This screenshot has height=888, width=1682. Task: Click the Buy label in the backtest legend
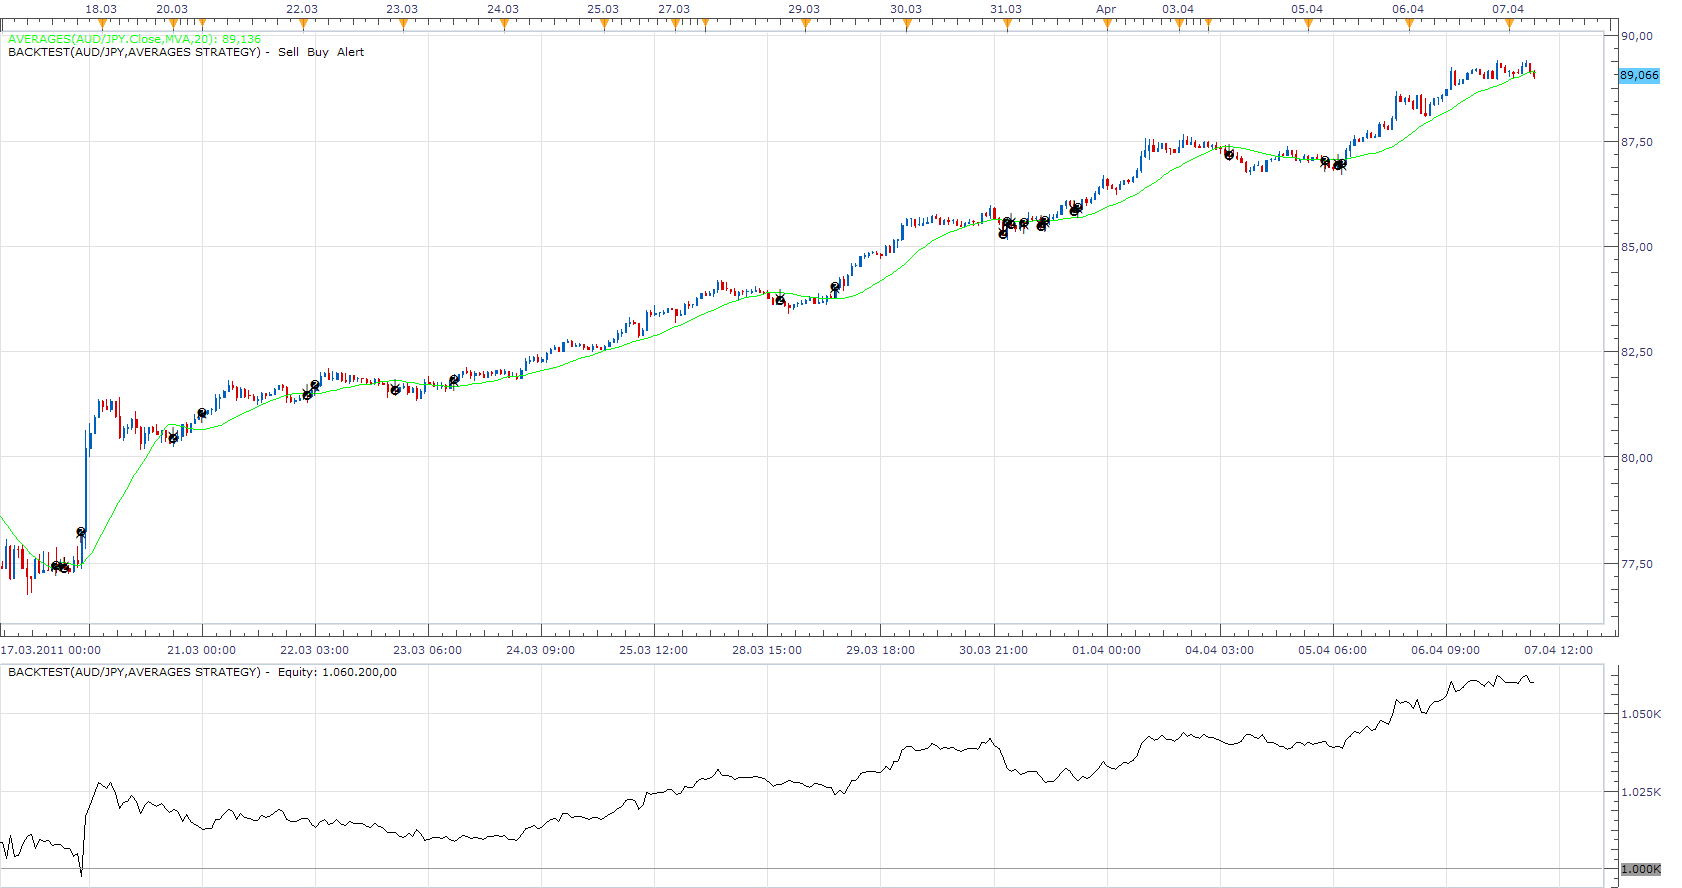pyautogui.click(x=318, y=52)
